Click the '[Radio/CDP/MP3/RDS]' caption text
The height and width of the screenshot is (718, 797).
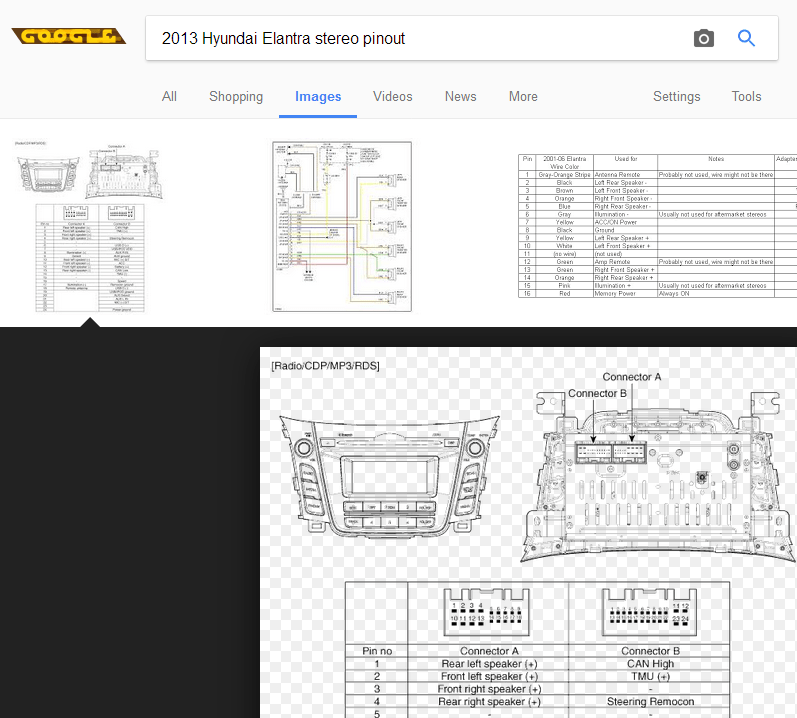point(325,366)
